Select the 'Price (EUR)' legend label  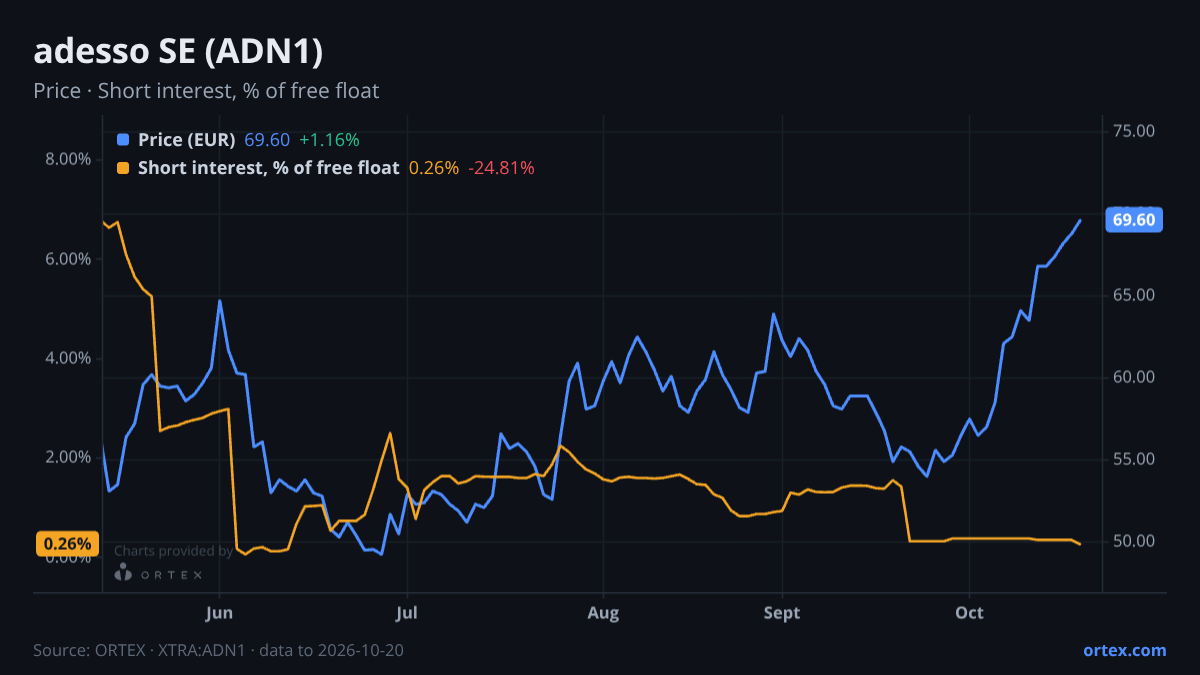[x=187, y=140]
